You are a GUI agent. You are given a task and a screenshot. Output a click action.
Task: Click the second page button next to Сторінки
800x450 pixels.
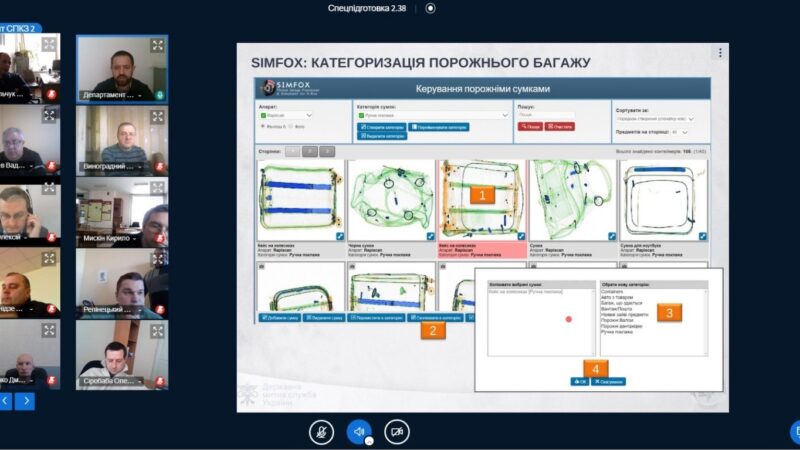coord(310,152)
